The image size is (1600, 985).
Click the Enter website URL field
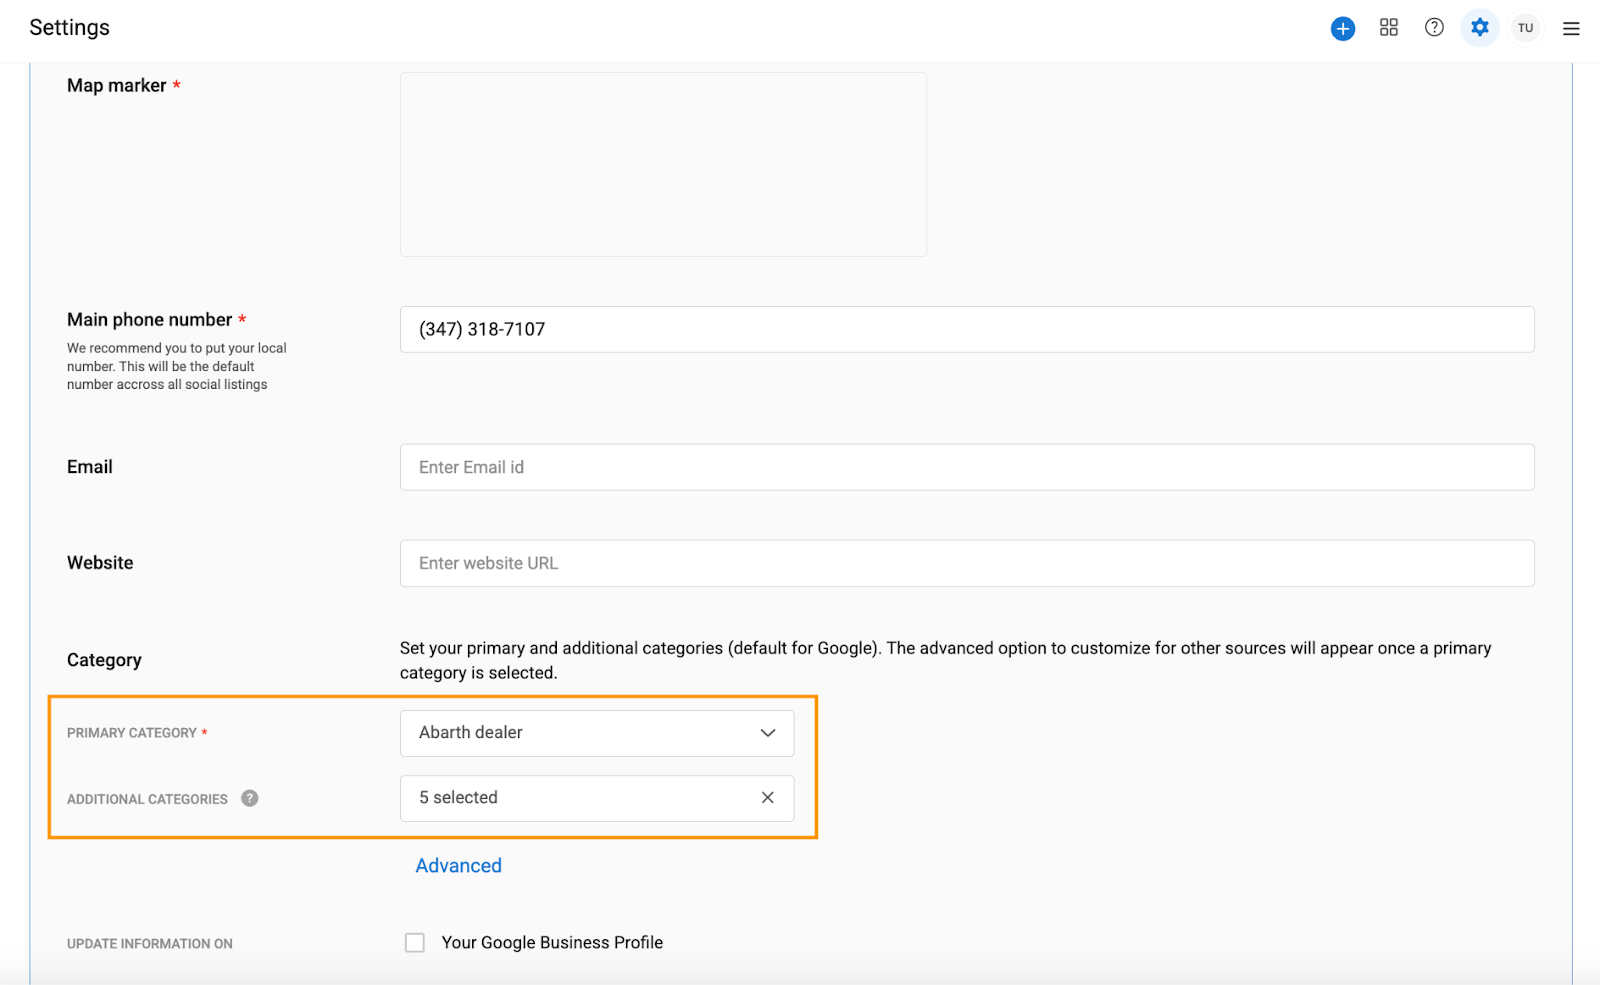(x=967, y=563)
